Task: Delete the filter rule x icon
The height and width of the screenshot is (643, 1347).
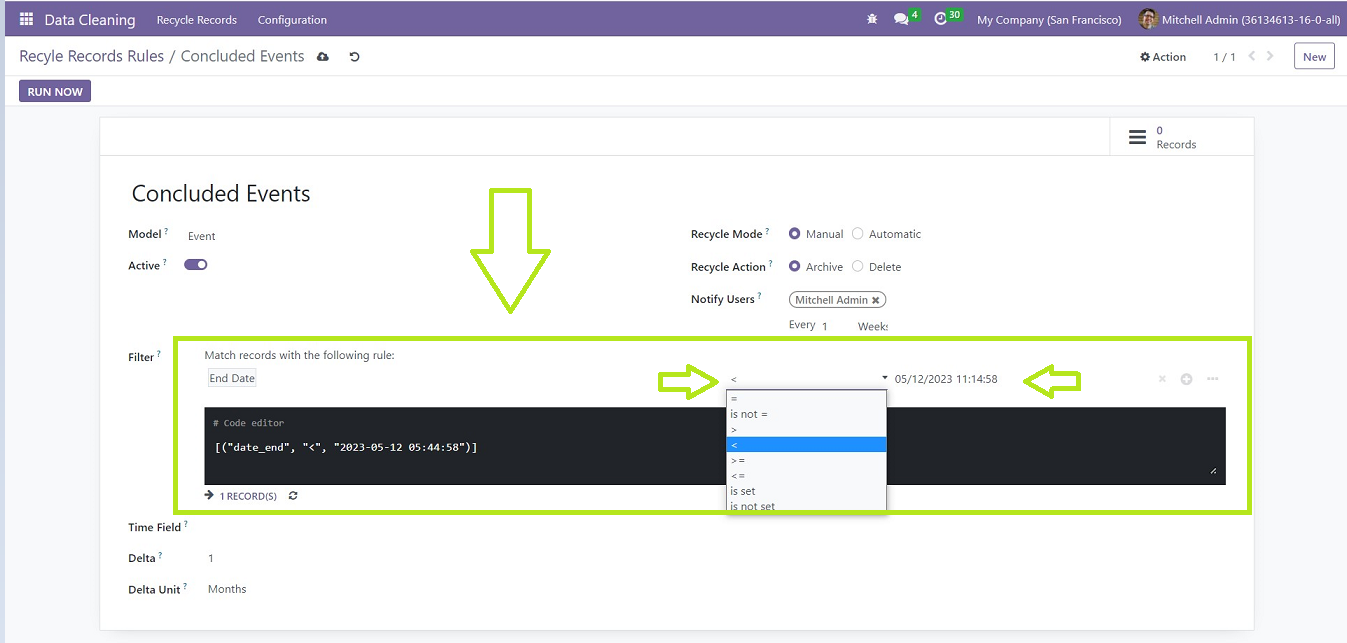Action: (x=1162, y=379)
